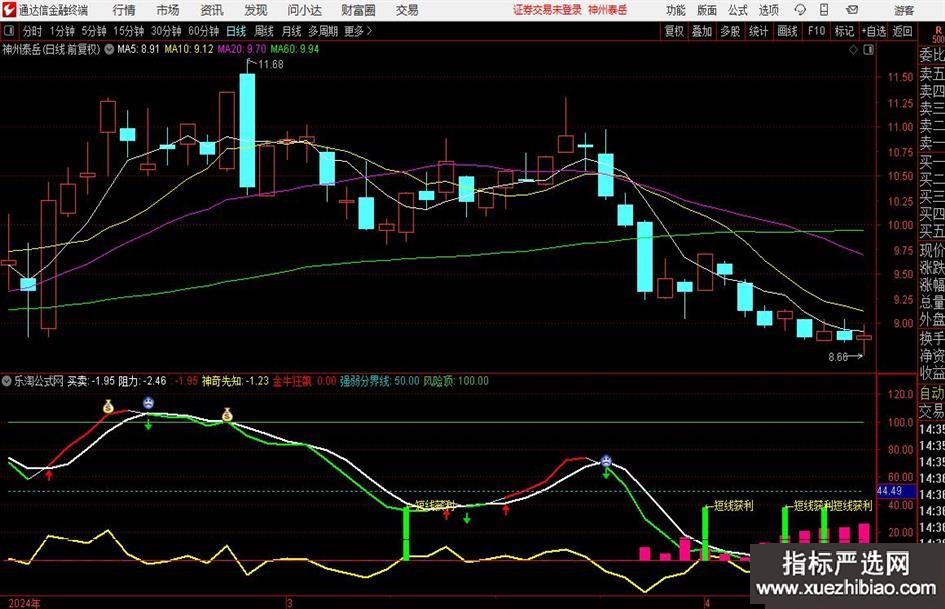Click the second money bag signal icon
This screenshot has width=945, height=609.
[227, 414]
